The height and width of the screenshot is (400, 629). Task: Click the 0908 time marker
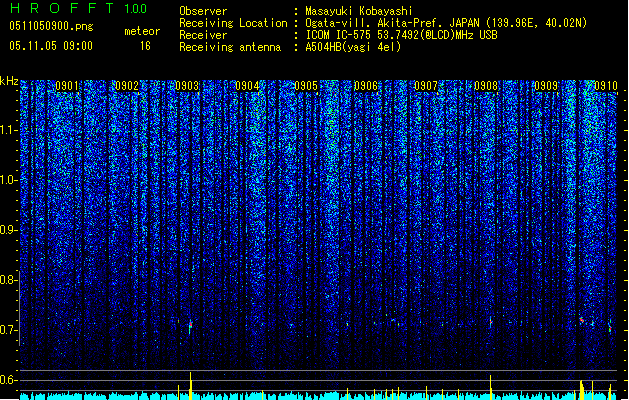pyautogui.click(x=486, y=86)
